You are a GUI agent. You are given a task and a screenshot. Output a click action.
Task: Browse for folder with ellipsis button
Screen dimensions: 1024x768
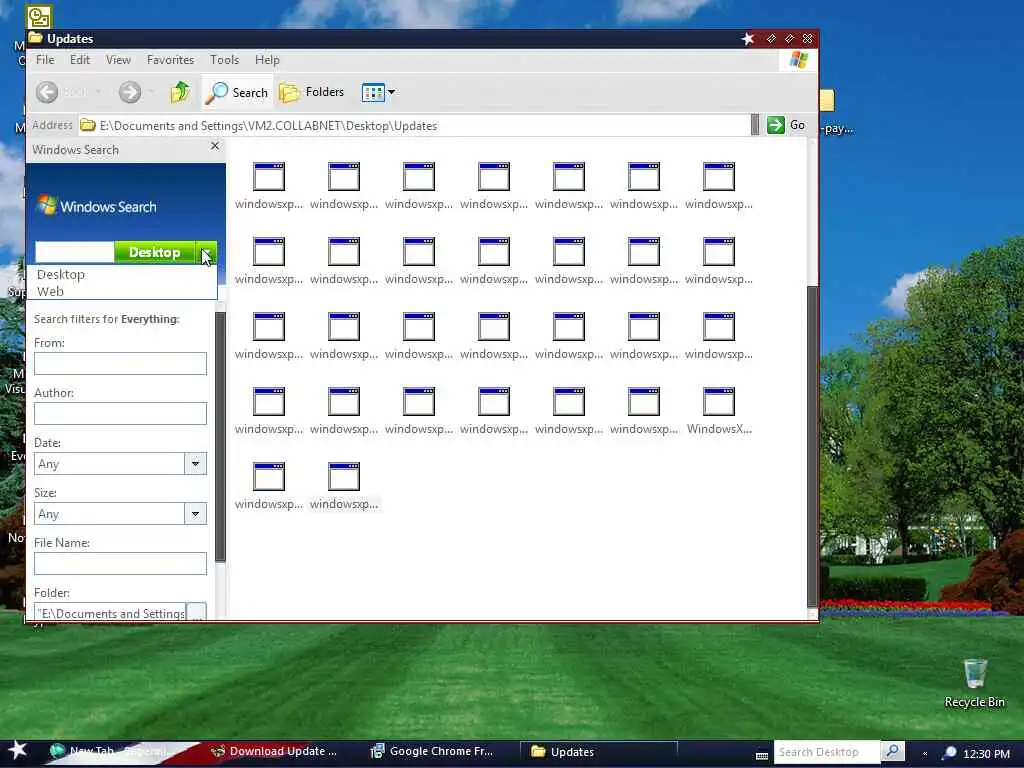coord(197,613)
